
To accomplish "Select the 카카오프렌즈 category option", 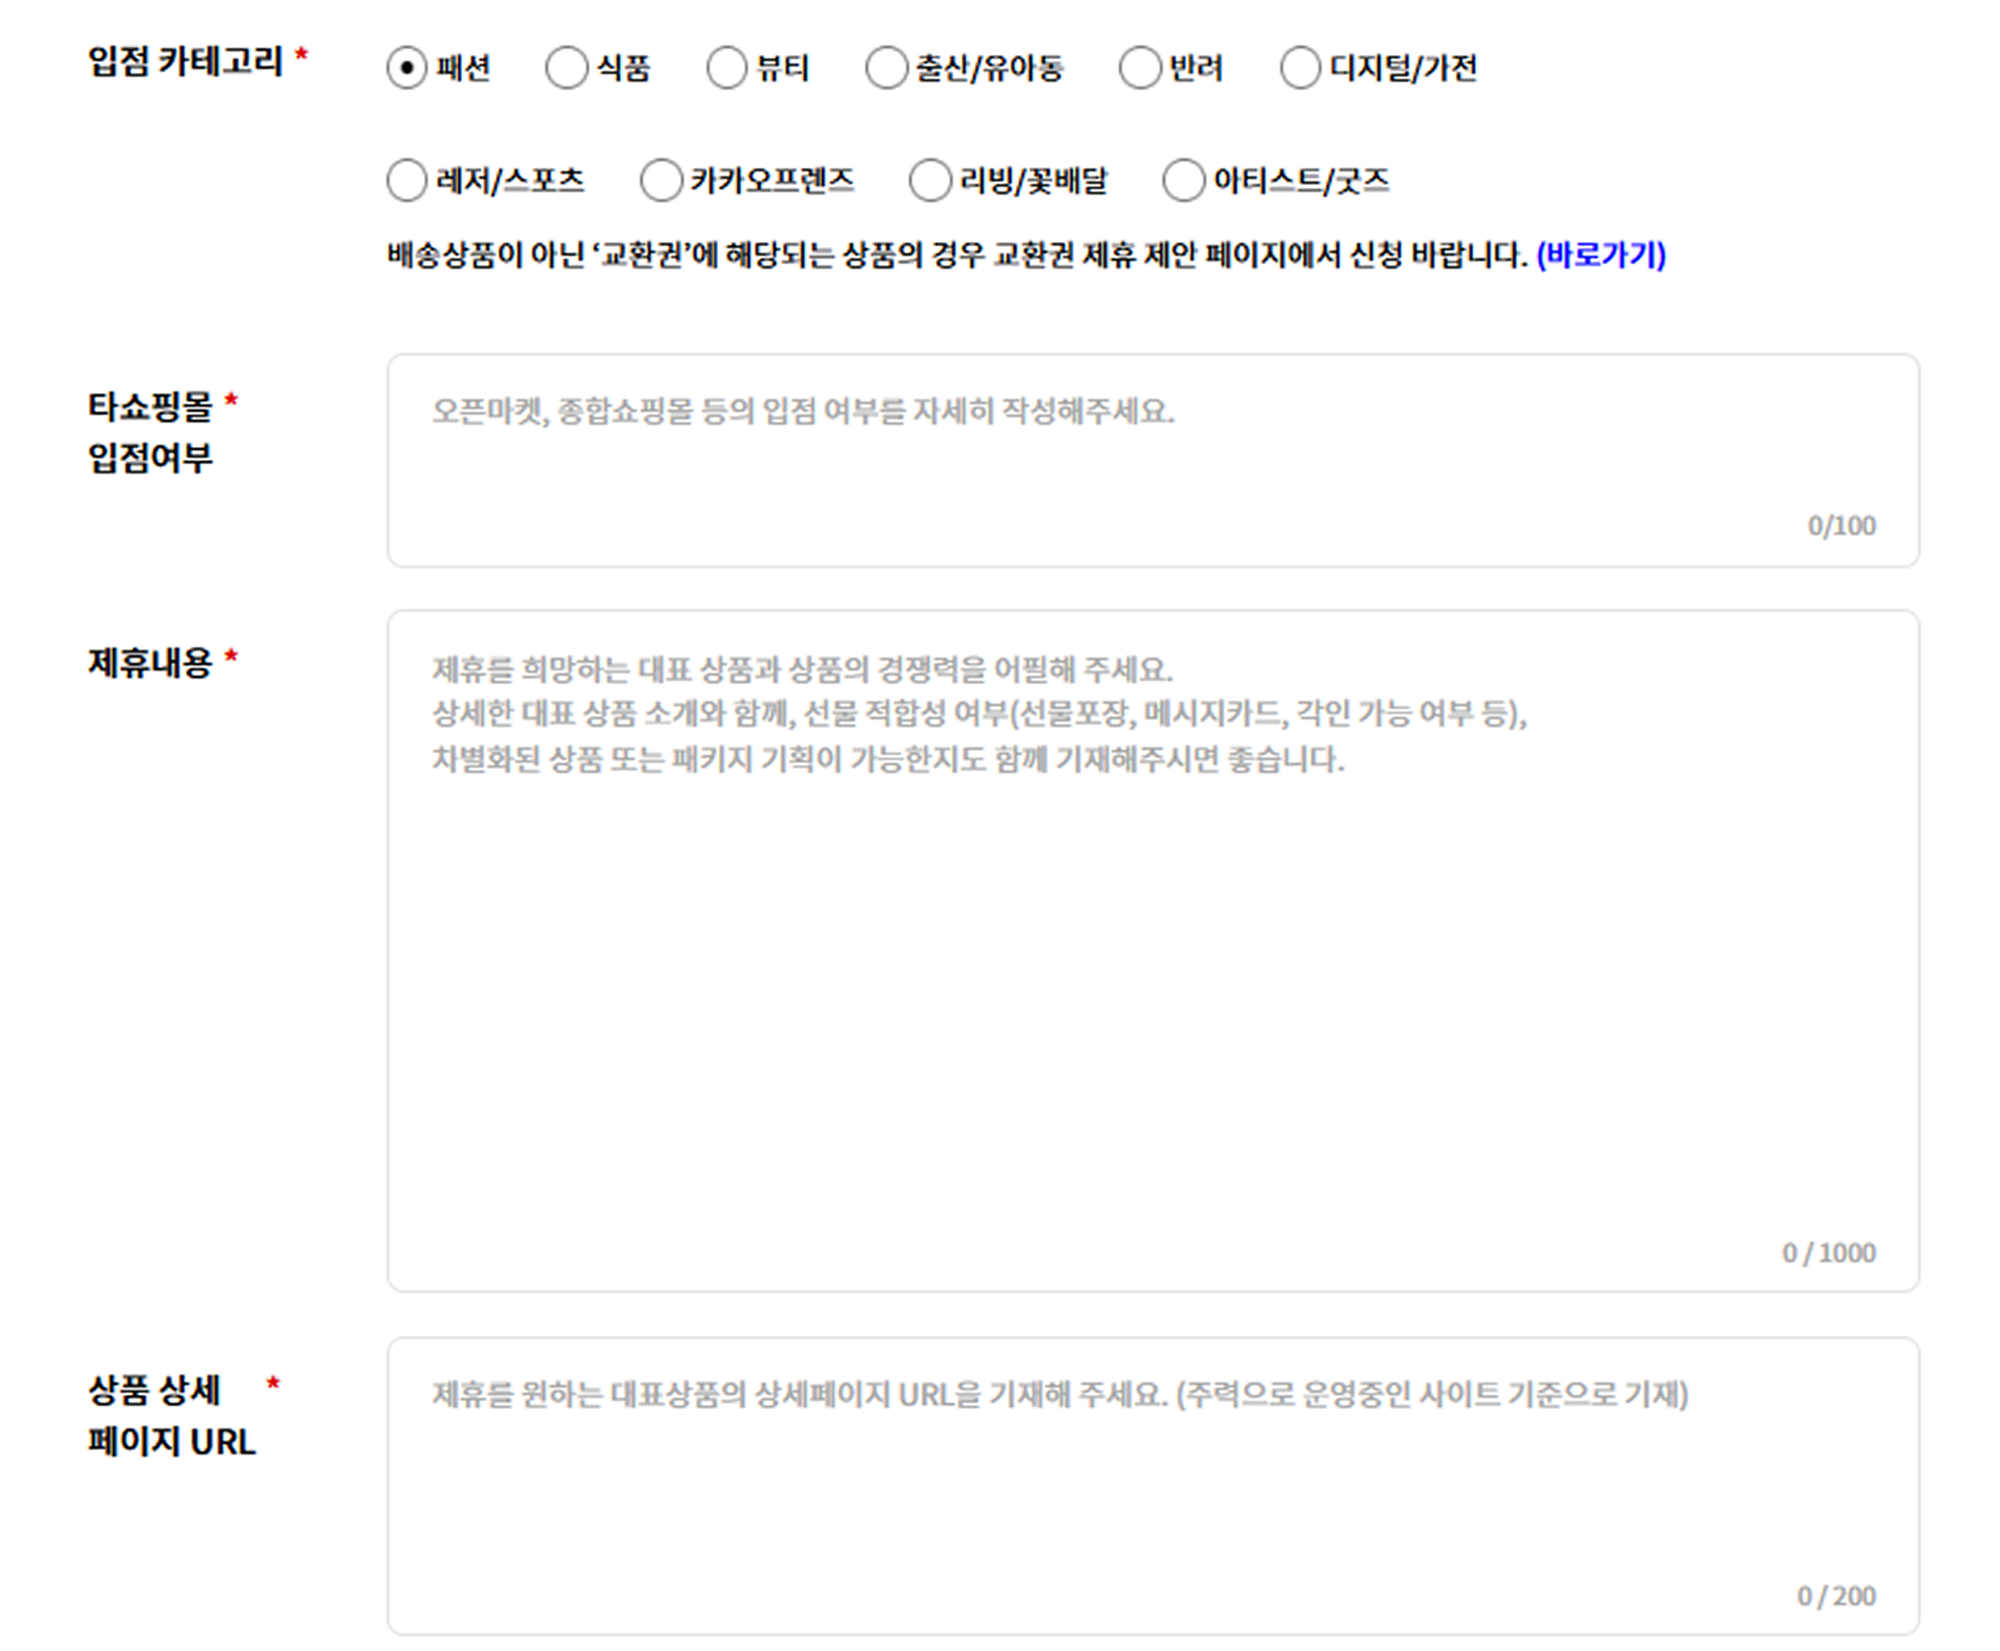I will [x=659, y=181].
